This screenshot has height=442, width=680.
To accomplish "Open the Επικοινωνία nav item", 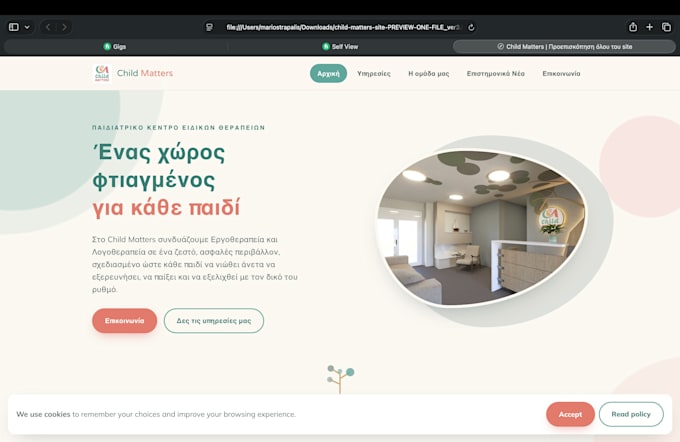I will point(561,74).
